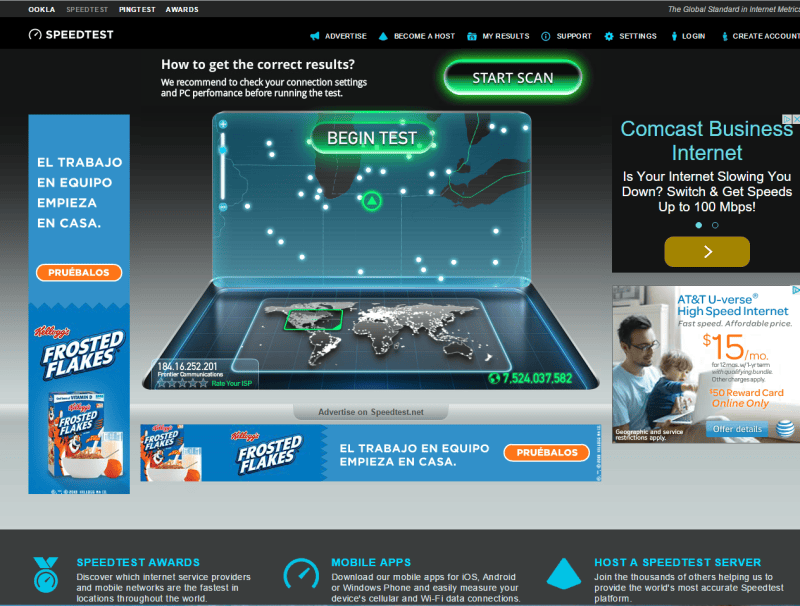This screenshot has height=606, width=800.
Task: Click the map zoom slider handle
Action: [223, 150]
